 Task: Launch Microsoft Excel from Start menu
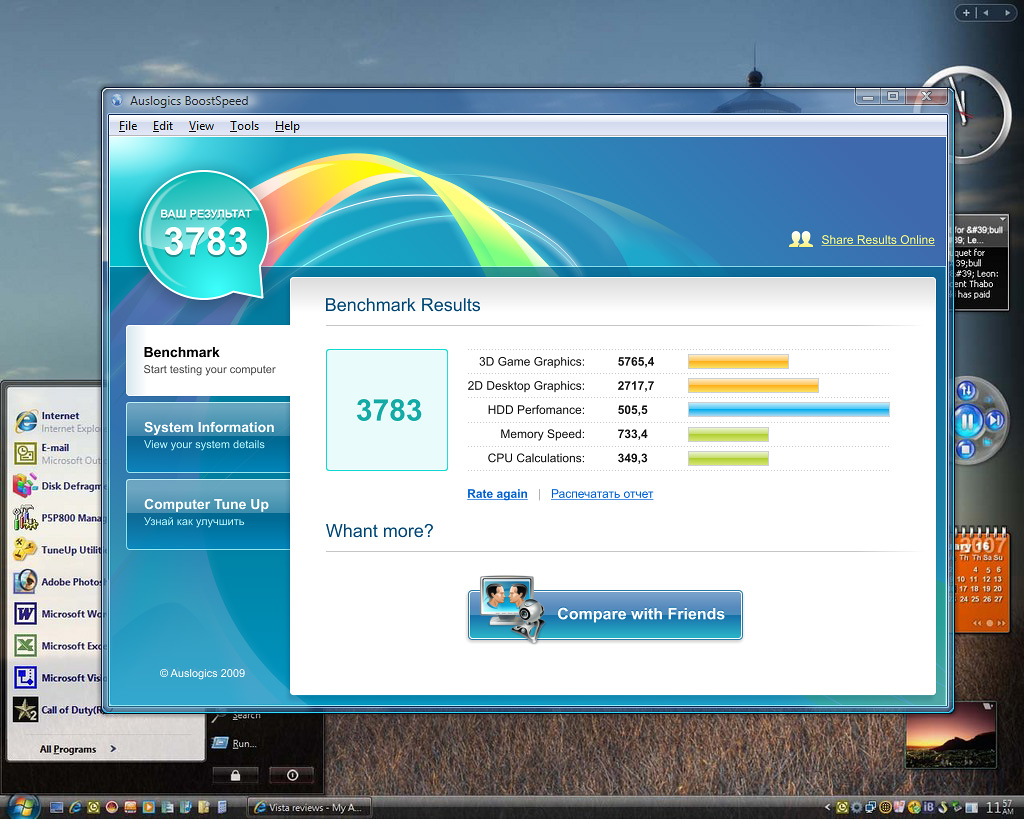point(57,645)
